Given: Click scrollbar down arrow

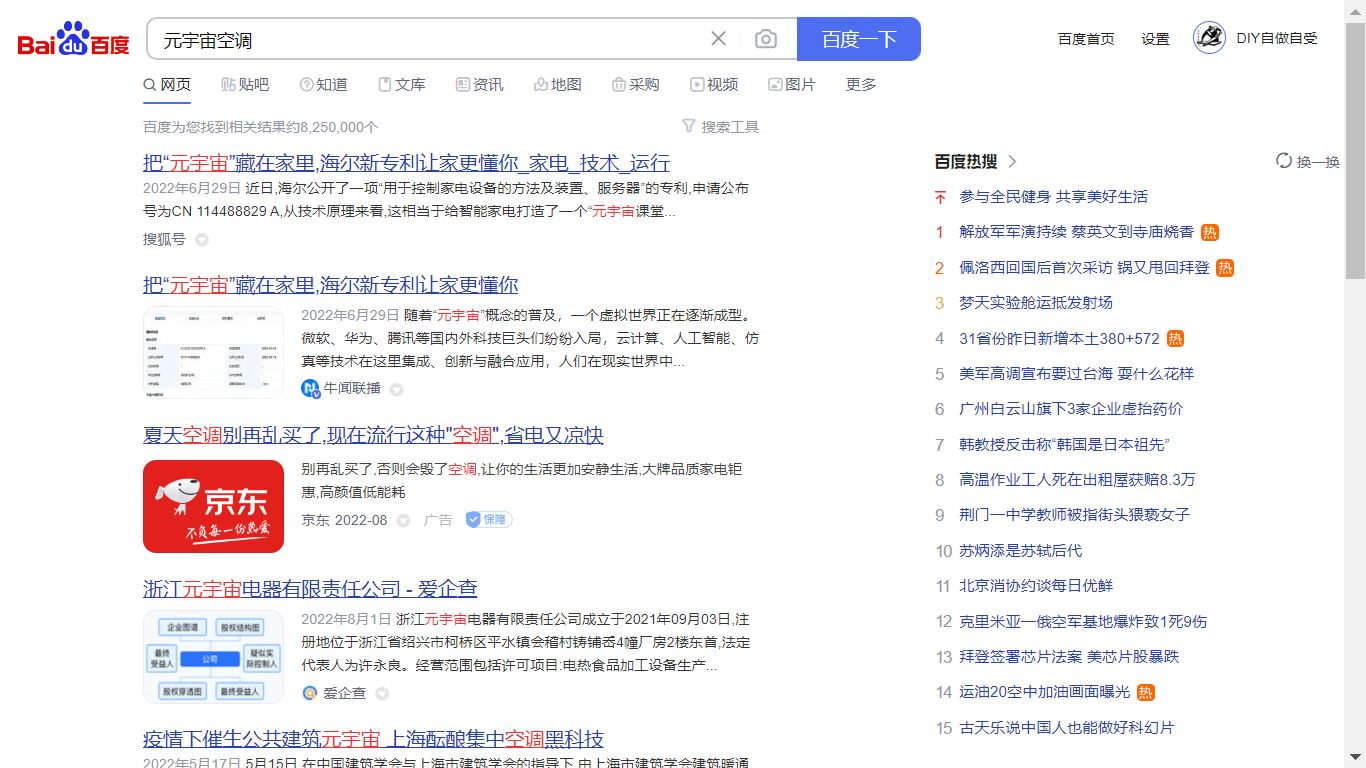Looking at the screenshot, I should (x=1356, y=758).
